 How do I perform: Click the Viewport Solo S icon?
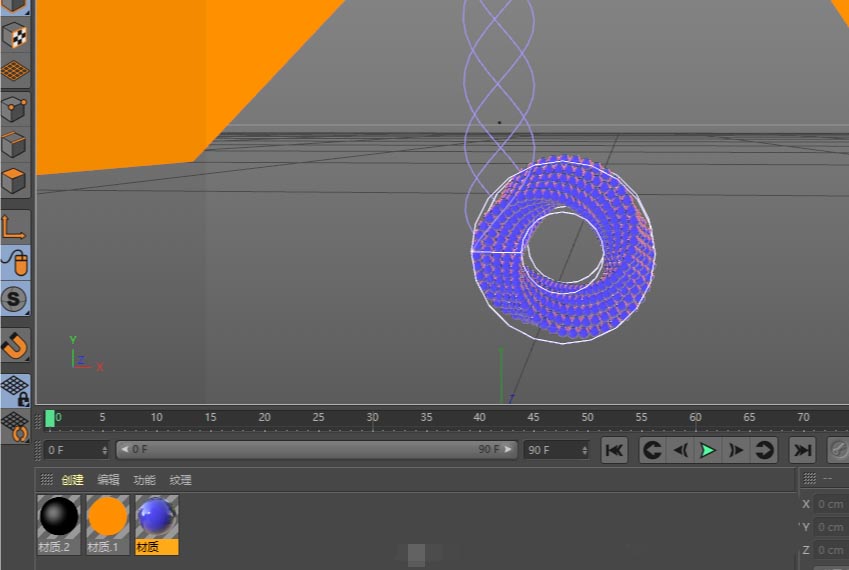tap(15, 298)
